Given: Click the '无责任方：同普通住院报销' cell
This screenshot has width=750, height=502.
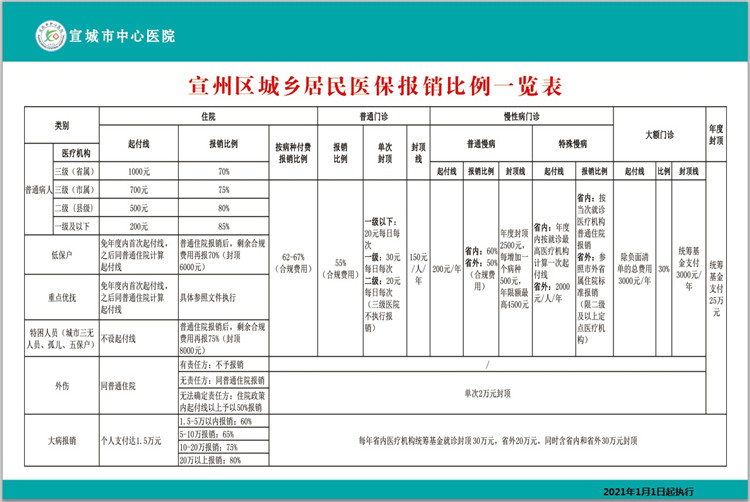Looking at the screenshot, I should click(223, 380).
